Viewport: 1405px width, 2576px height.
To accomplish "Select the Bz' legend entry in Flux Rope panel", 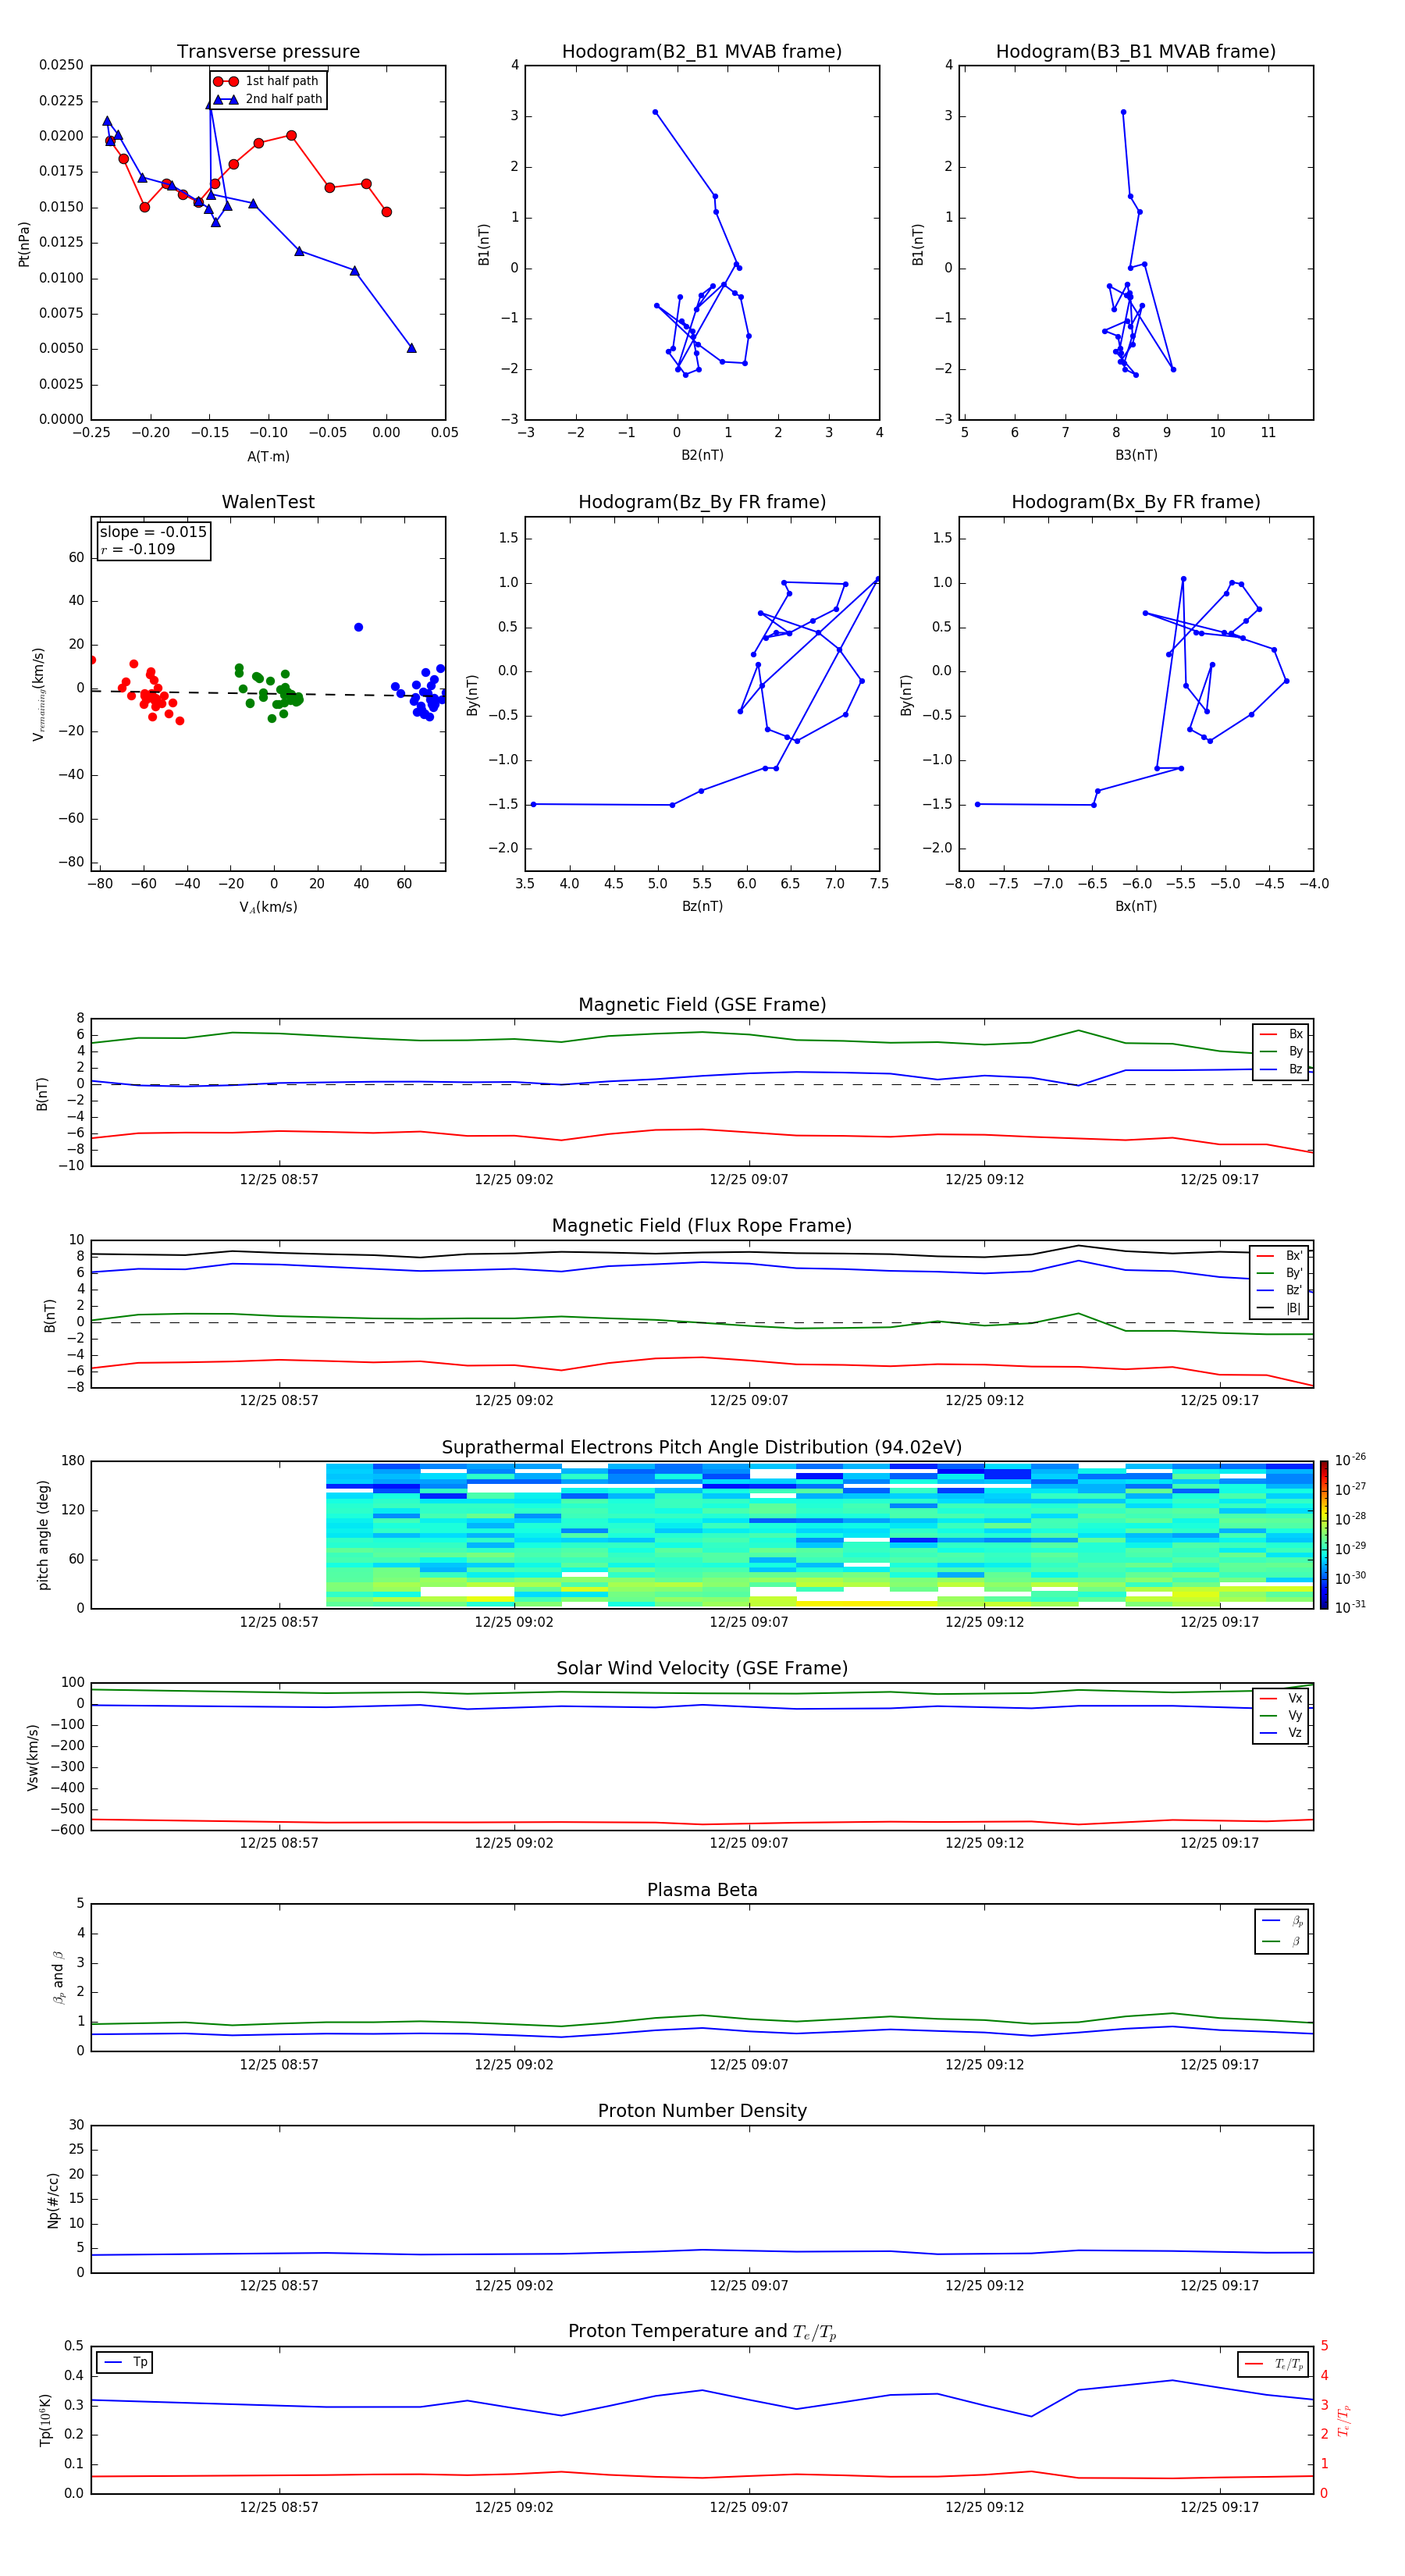I will pos(1280,1290).
